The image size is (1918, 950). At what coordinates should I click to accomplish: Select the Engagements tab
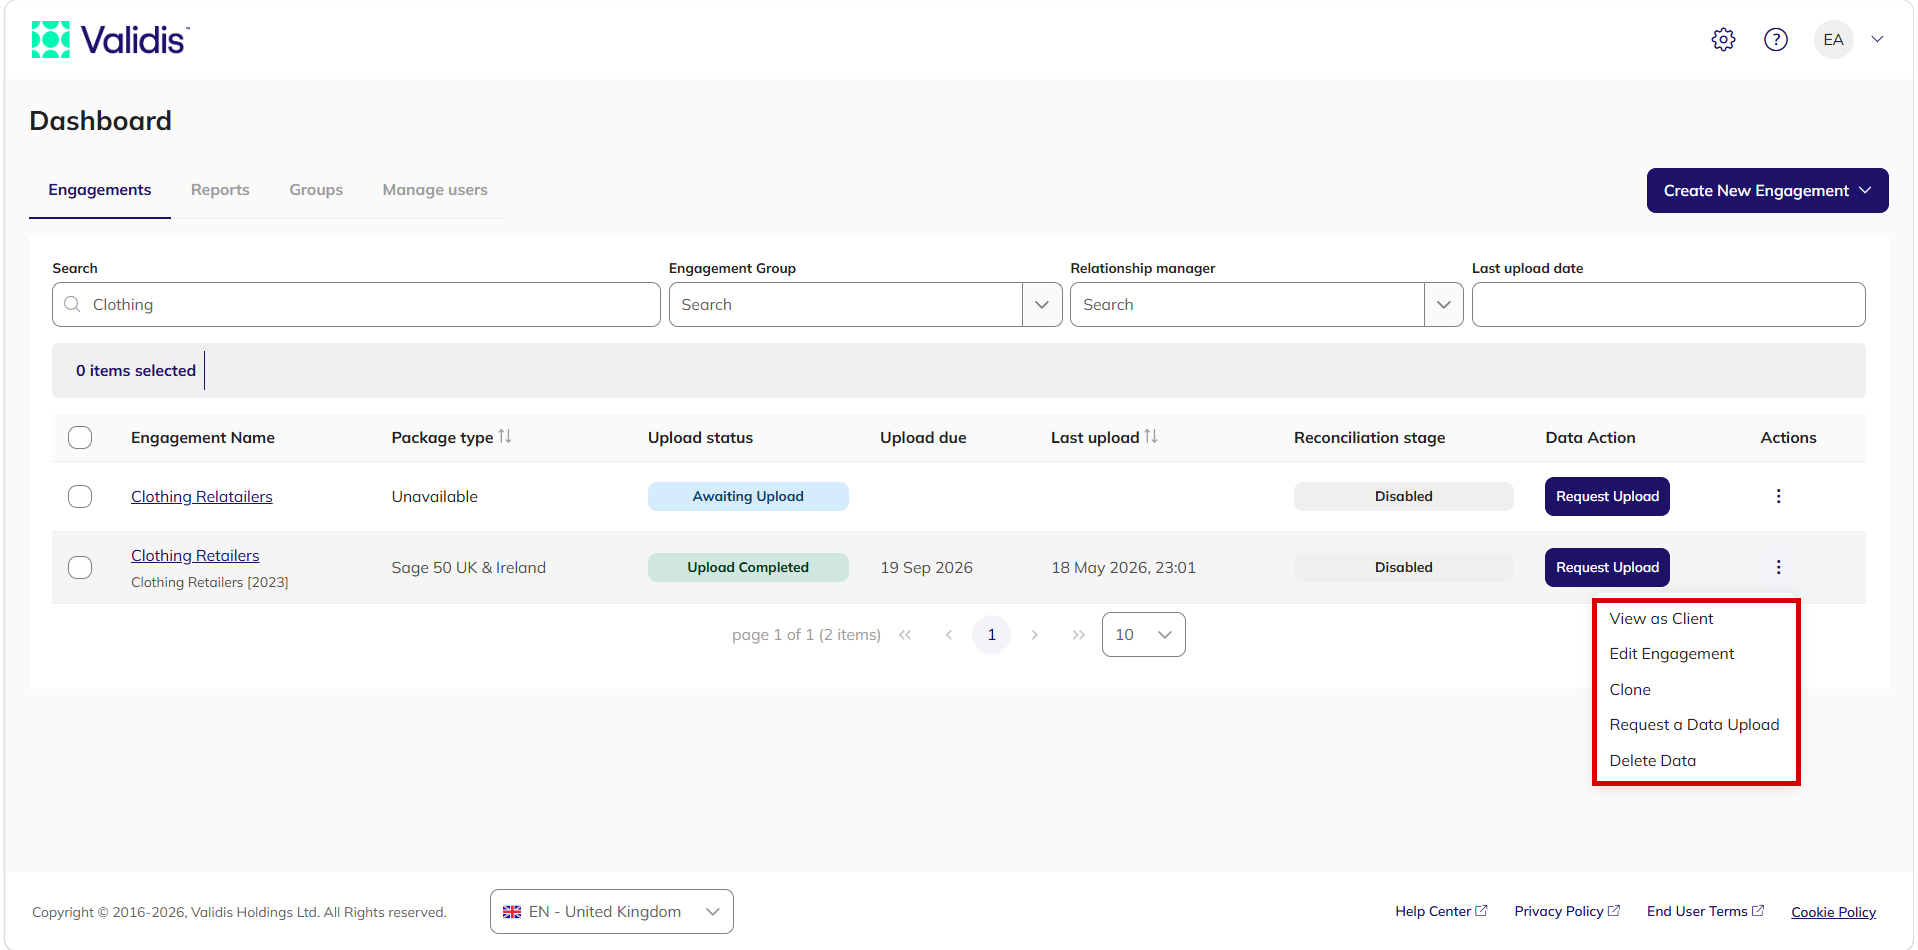point(100,190)
